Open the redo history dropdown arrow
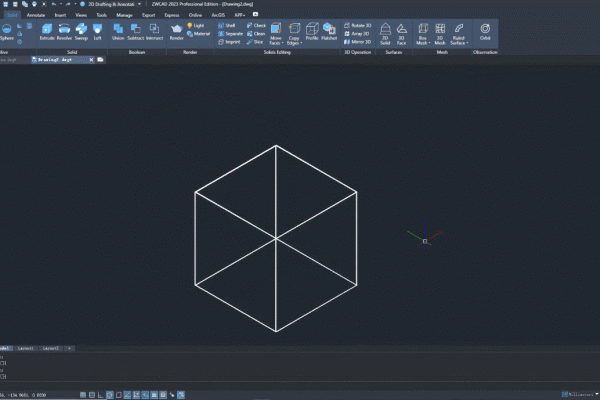 pyautogui.click(x=75, y=4)
